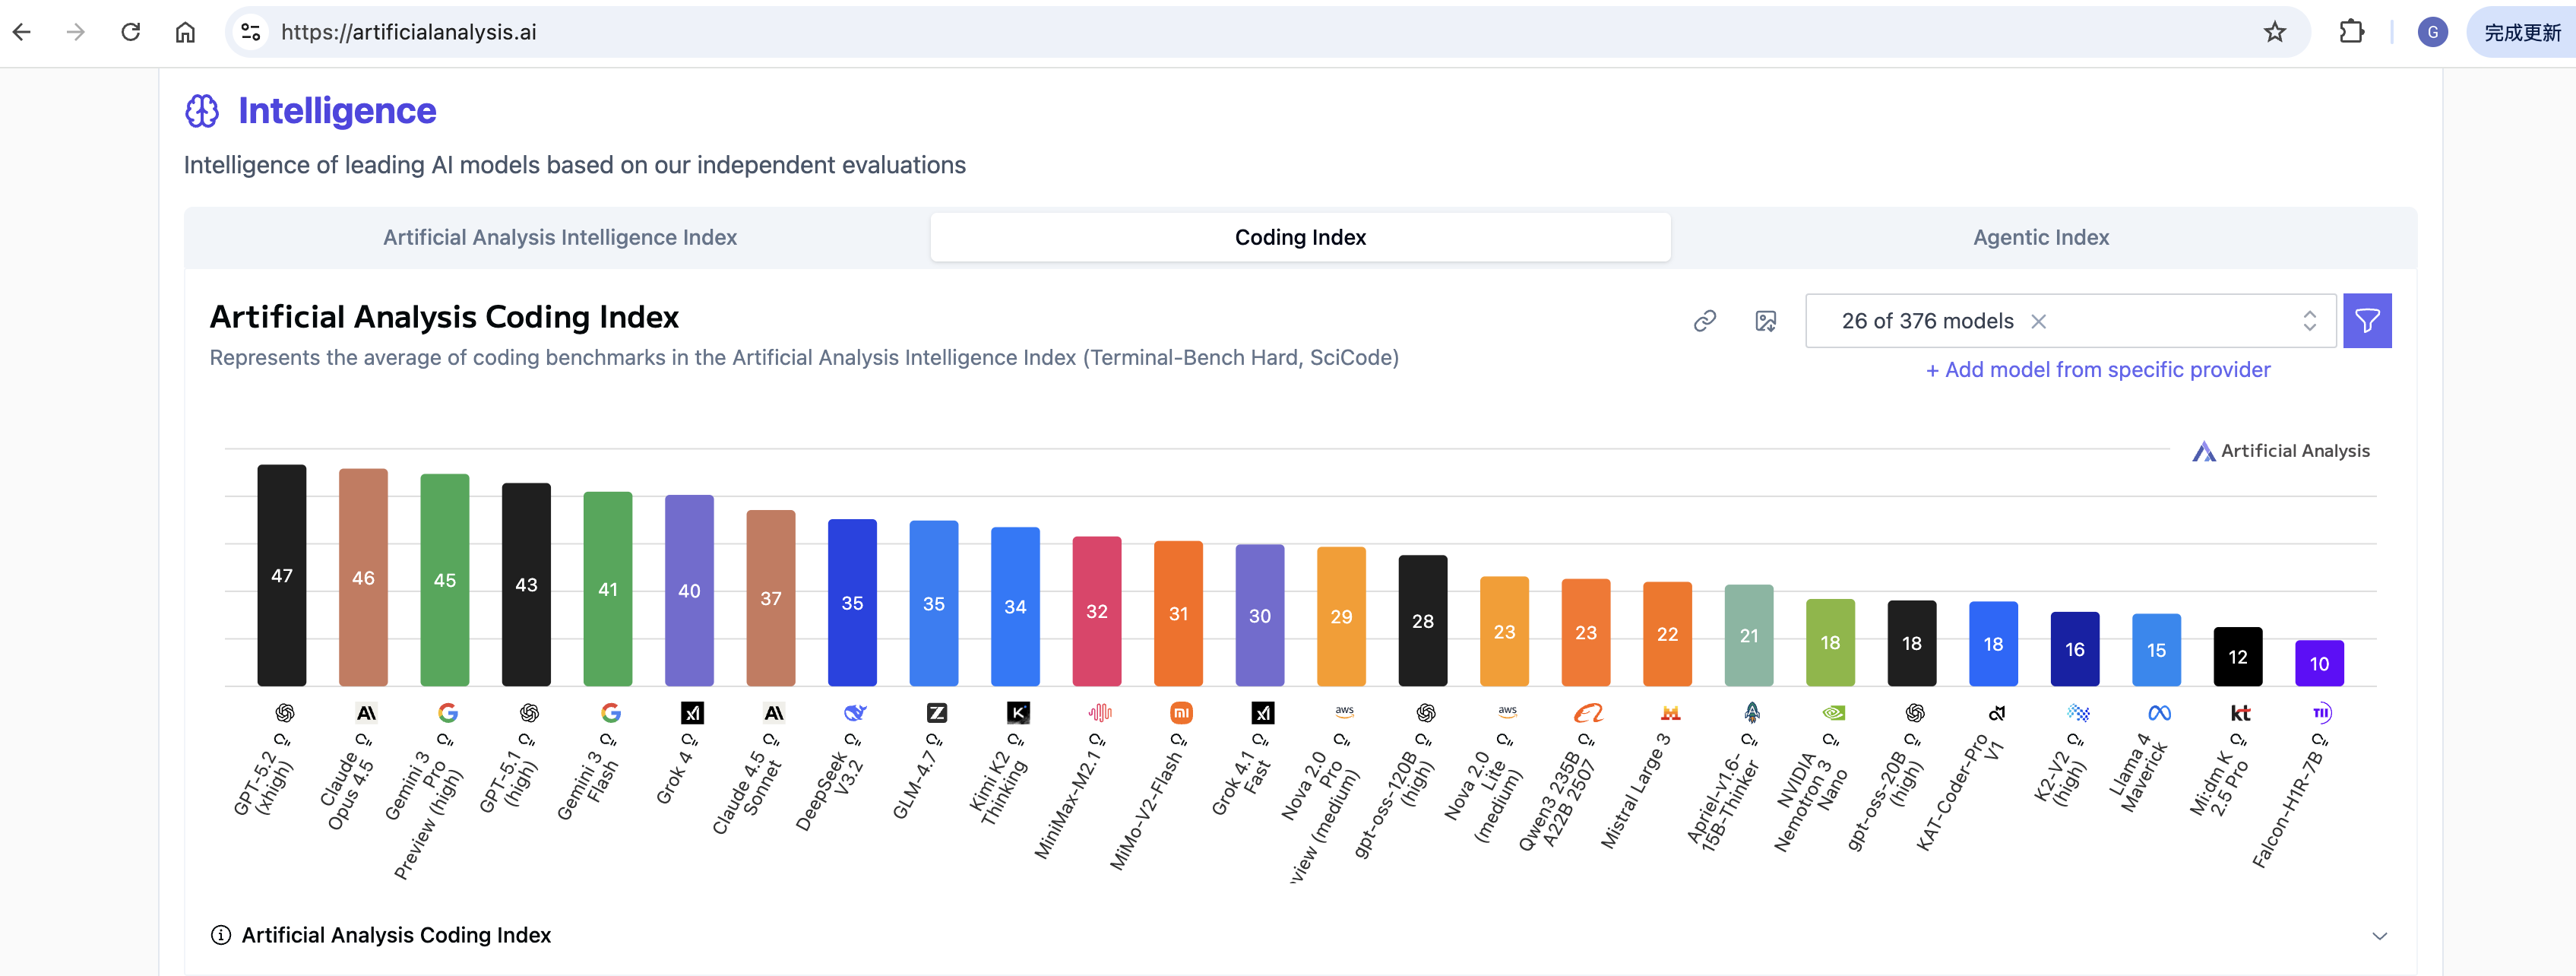2576x976 pixels.
Task: Click the bookmark star in address bar
Action: (x=2275, y=32)
